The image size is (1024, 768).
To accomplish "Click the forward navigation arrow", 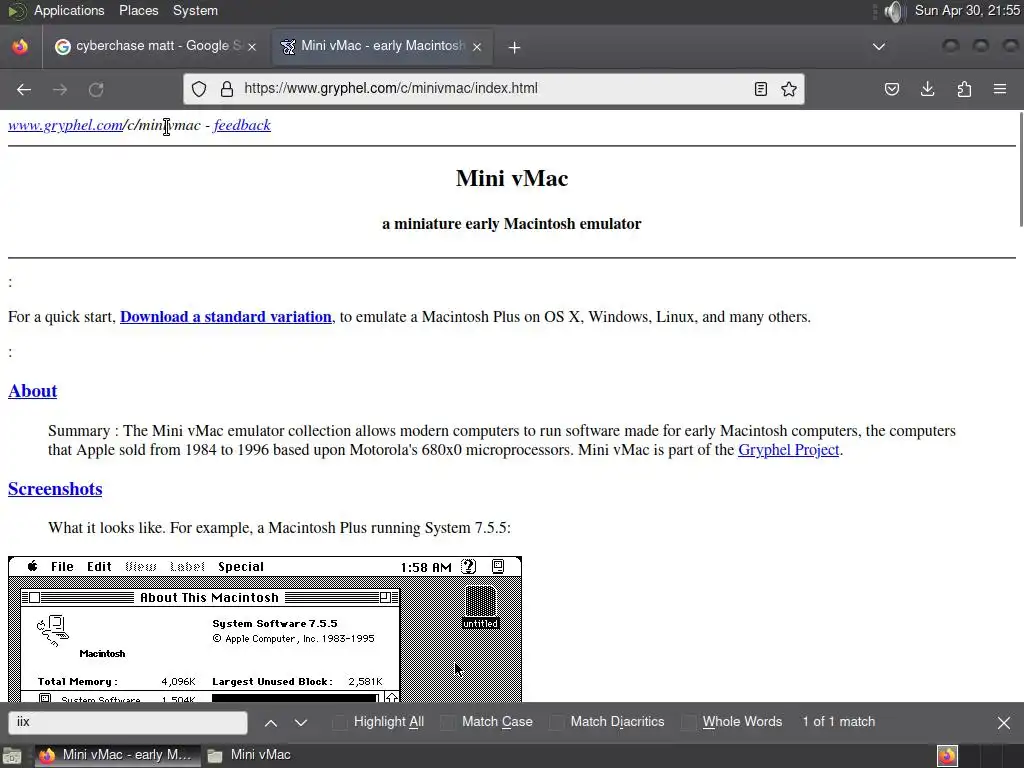I will (60, 89).
